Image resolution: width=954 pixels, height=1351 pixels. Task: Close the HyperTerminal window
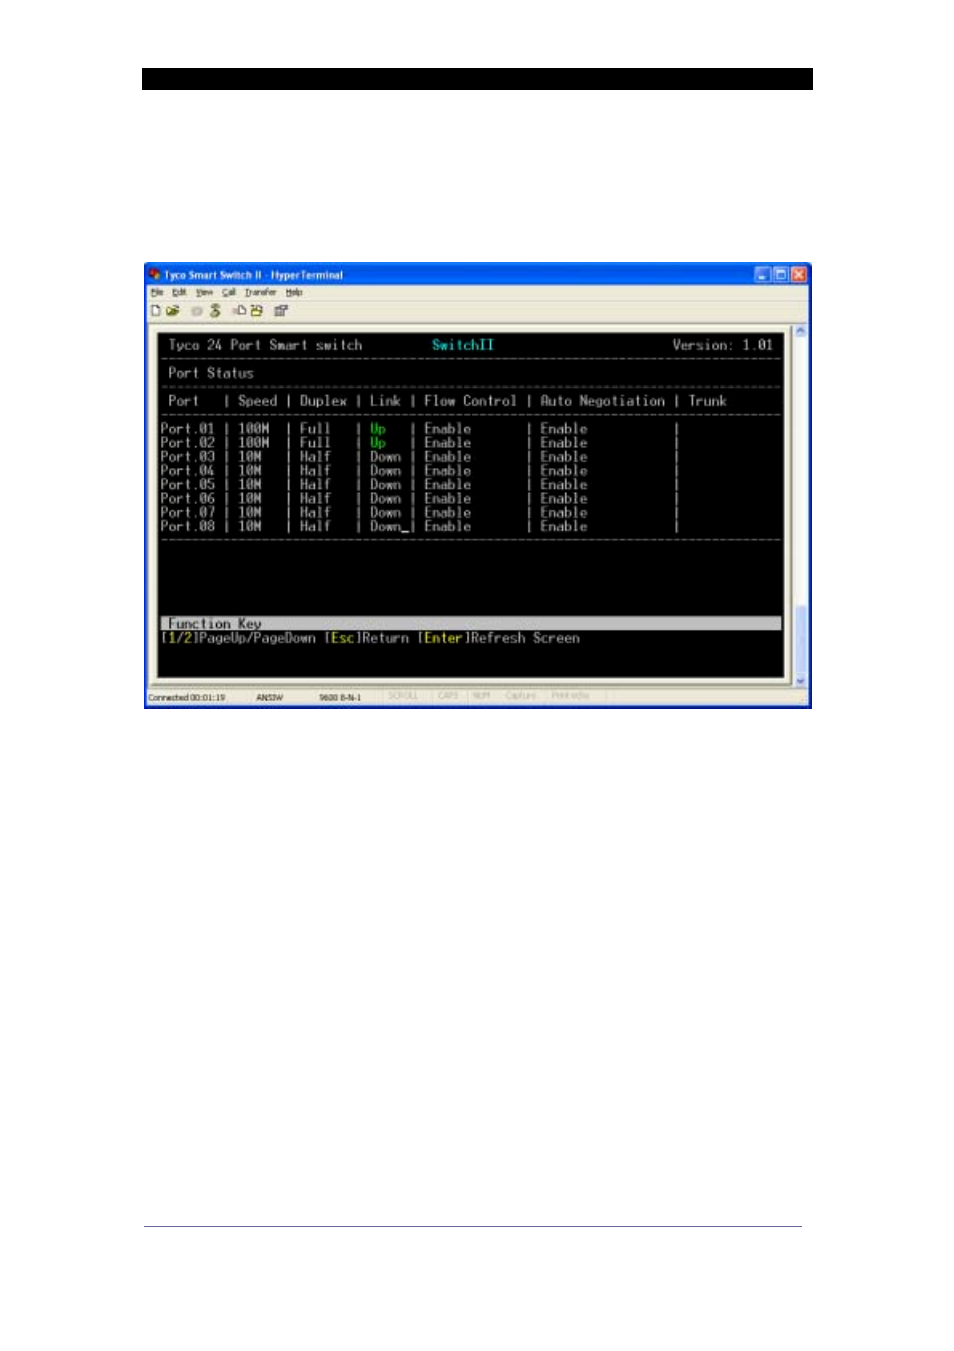click(798, 274)
